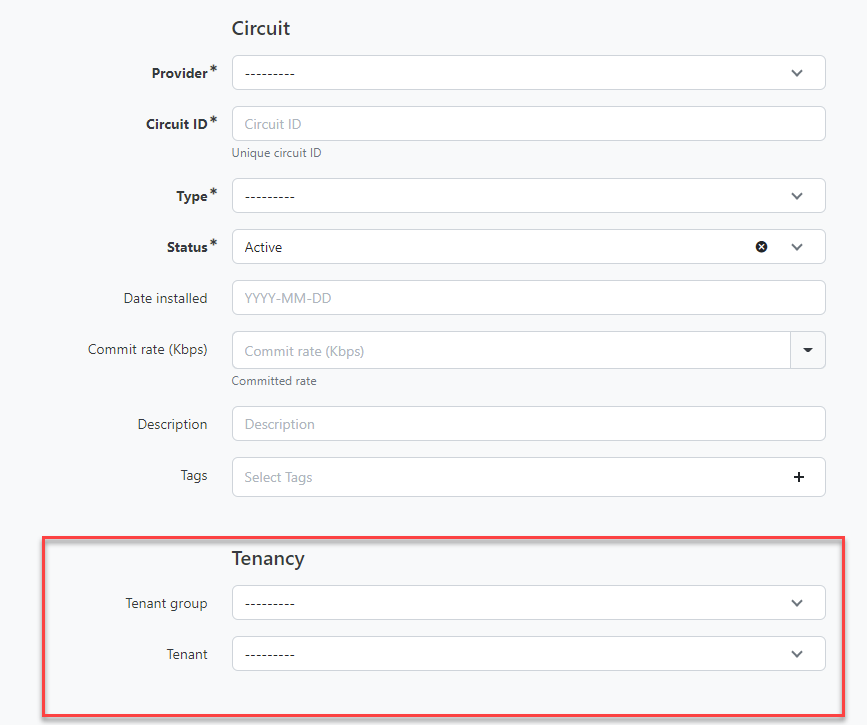This screenshot has width=867, height=725.
Task: Click the Status field label
Action: click(x=187, y=247)
